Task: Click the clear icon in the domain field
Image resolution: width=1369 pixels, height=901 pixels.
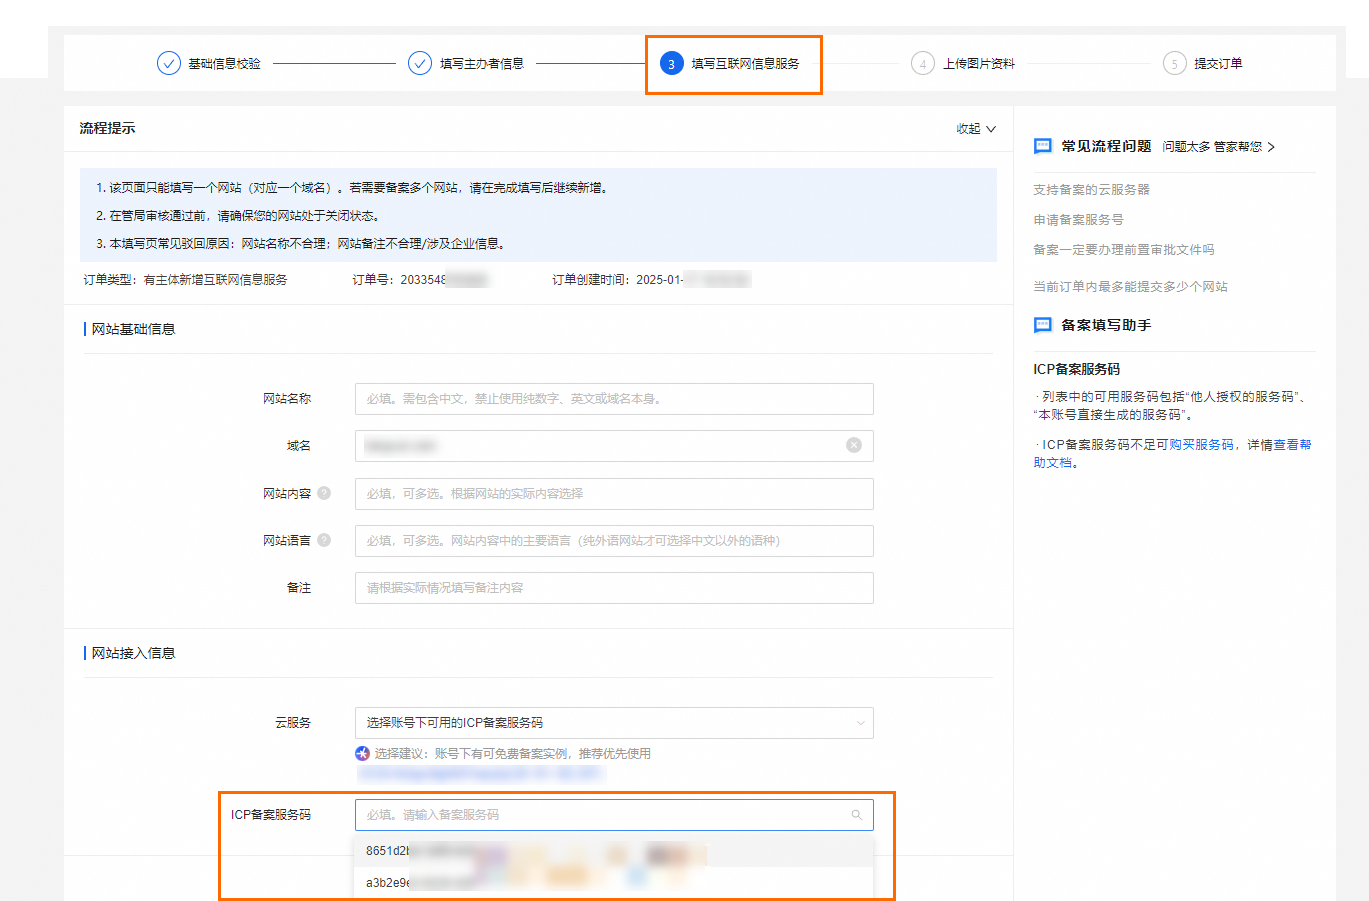Action: tap(853, 445)
